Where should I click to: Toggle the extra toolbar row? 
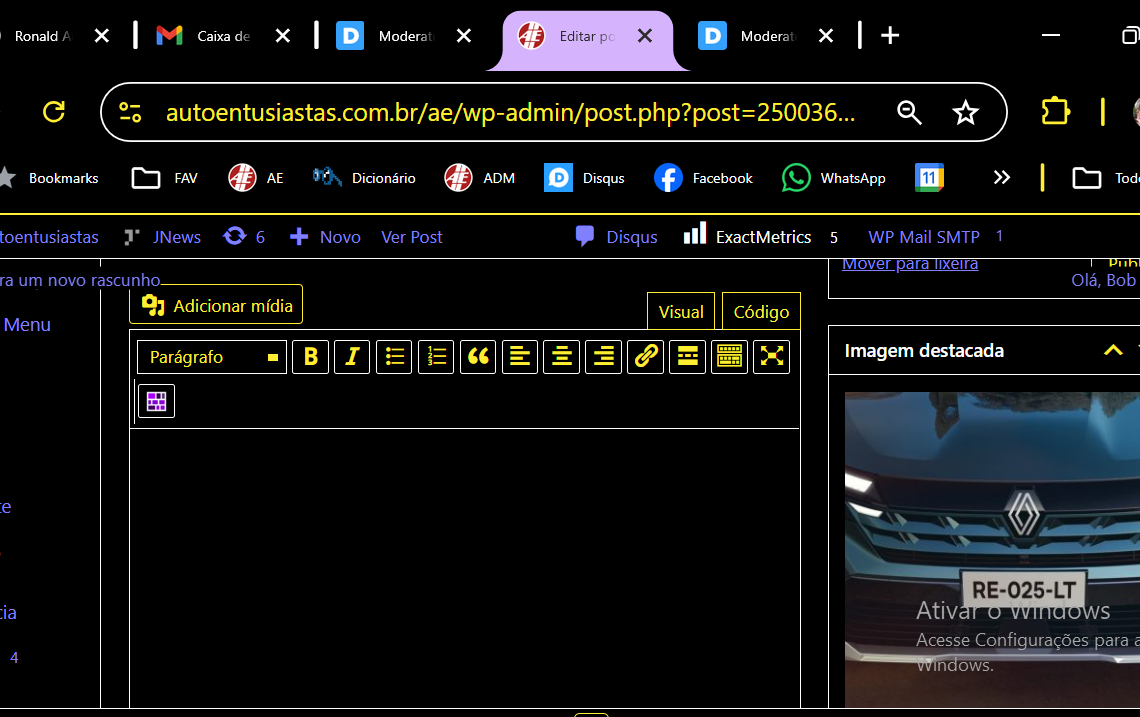(x=730, y=357)
